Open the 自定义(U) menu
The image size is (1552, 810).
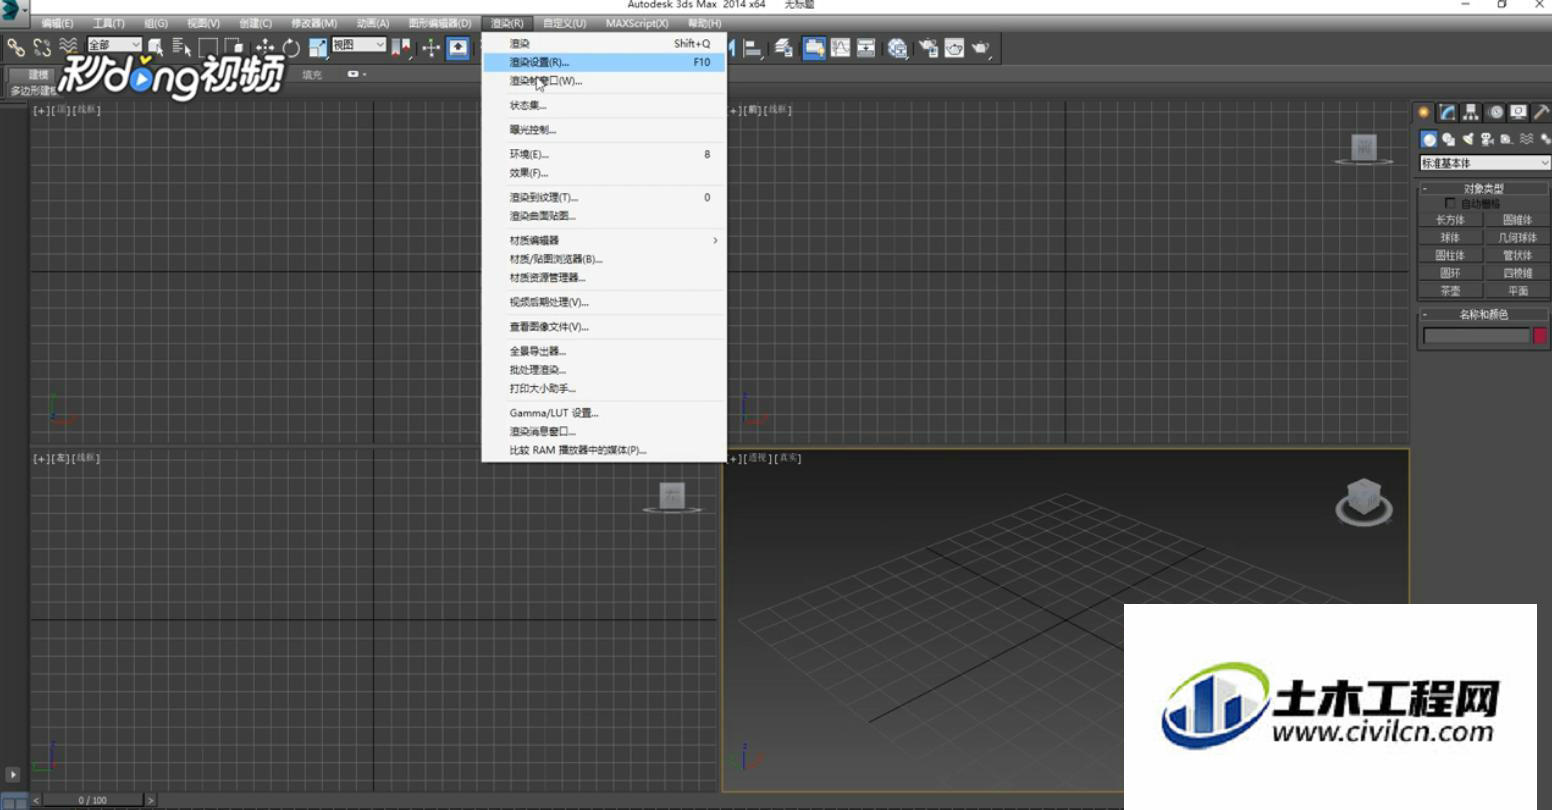point(565,23)
